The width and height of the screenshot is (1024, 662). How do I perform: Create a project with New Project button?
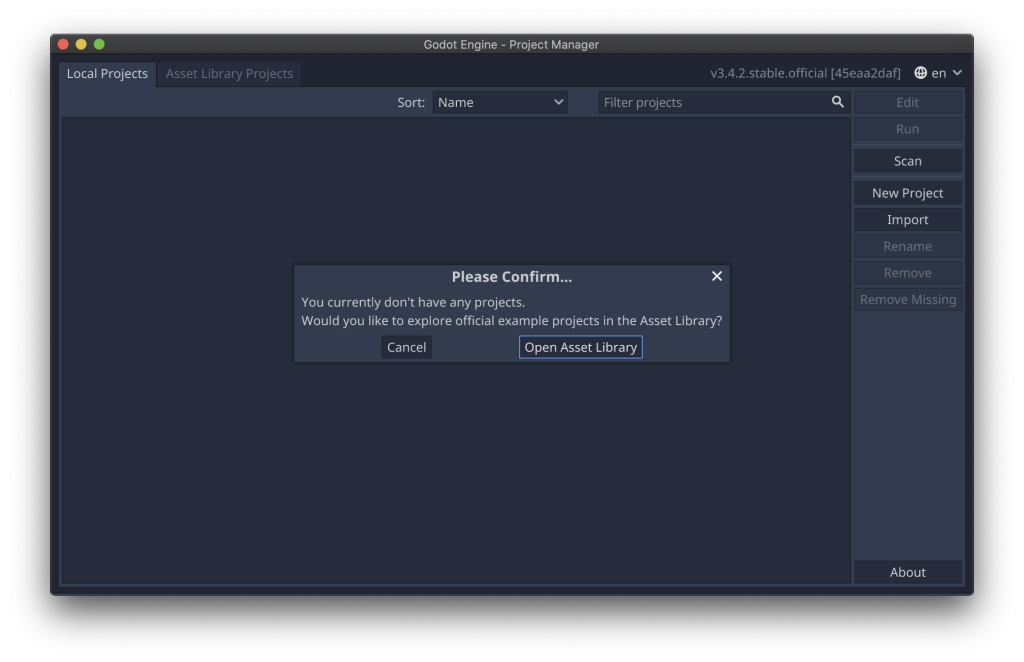[x=908, y=193]
